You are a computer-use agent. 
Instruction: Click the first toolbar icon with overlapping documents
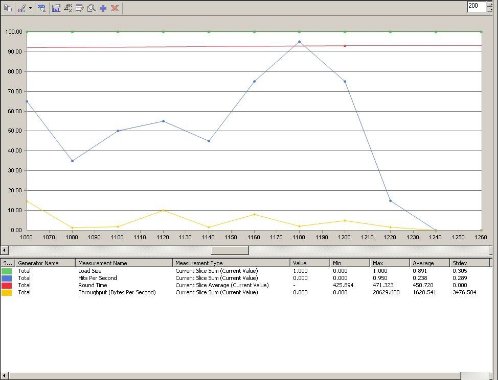(x=8, y=8)
